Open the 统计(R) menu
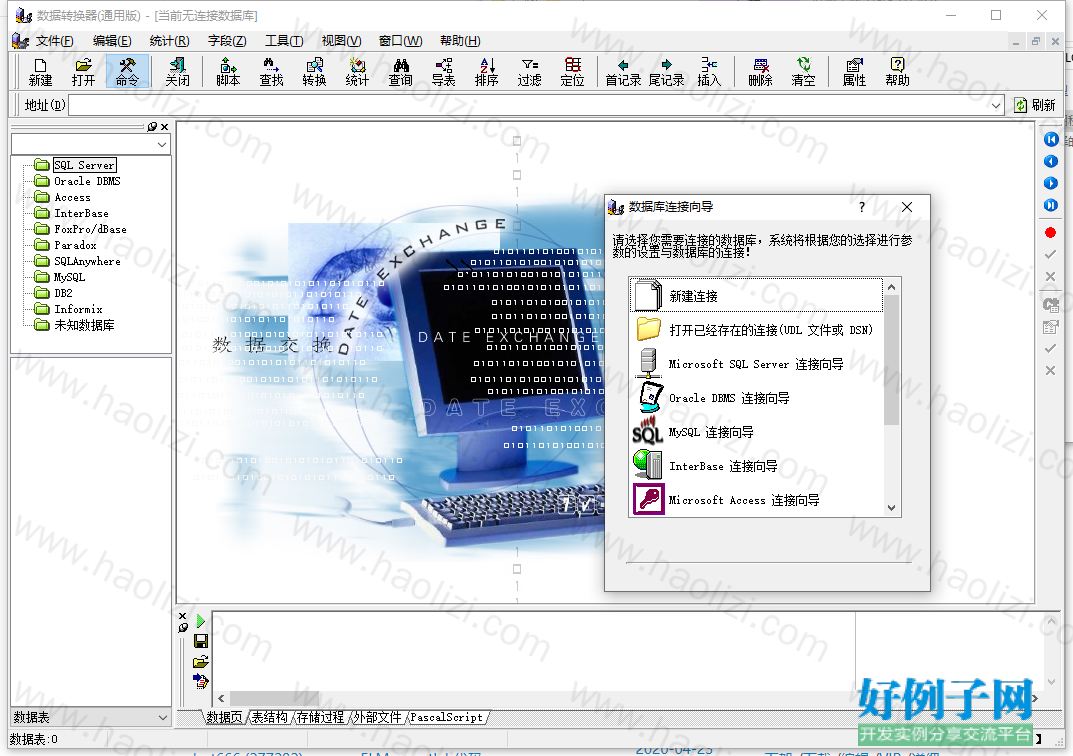 pyautogui.click(x=169, y=41)
